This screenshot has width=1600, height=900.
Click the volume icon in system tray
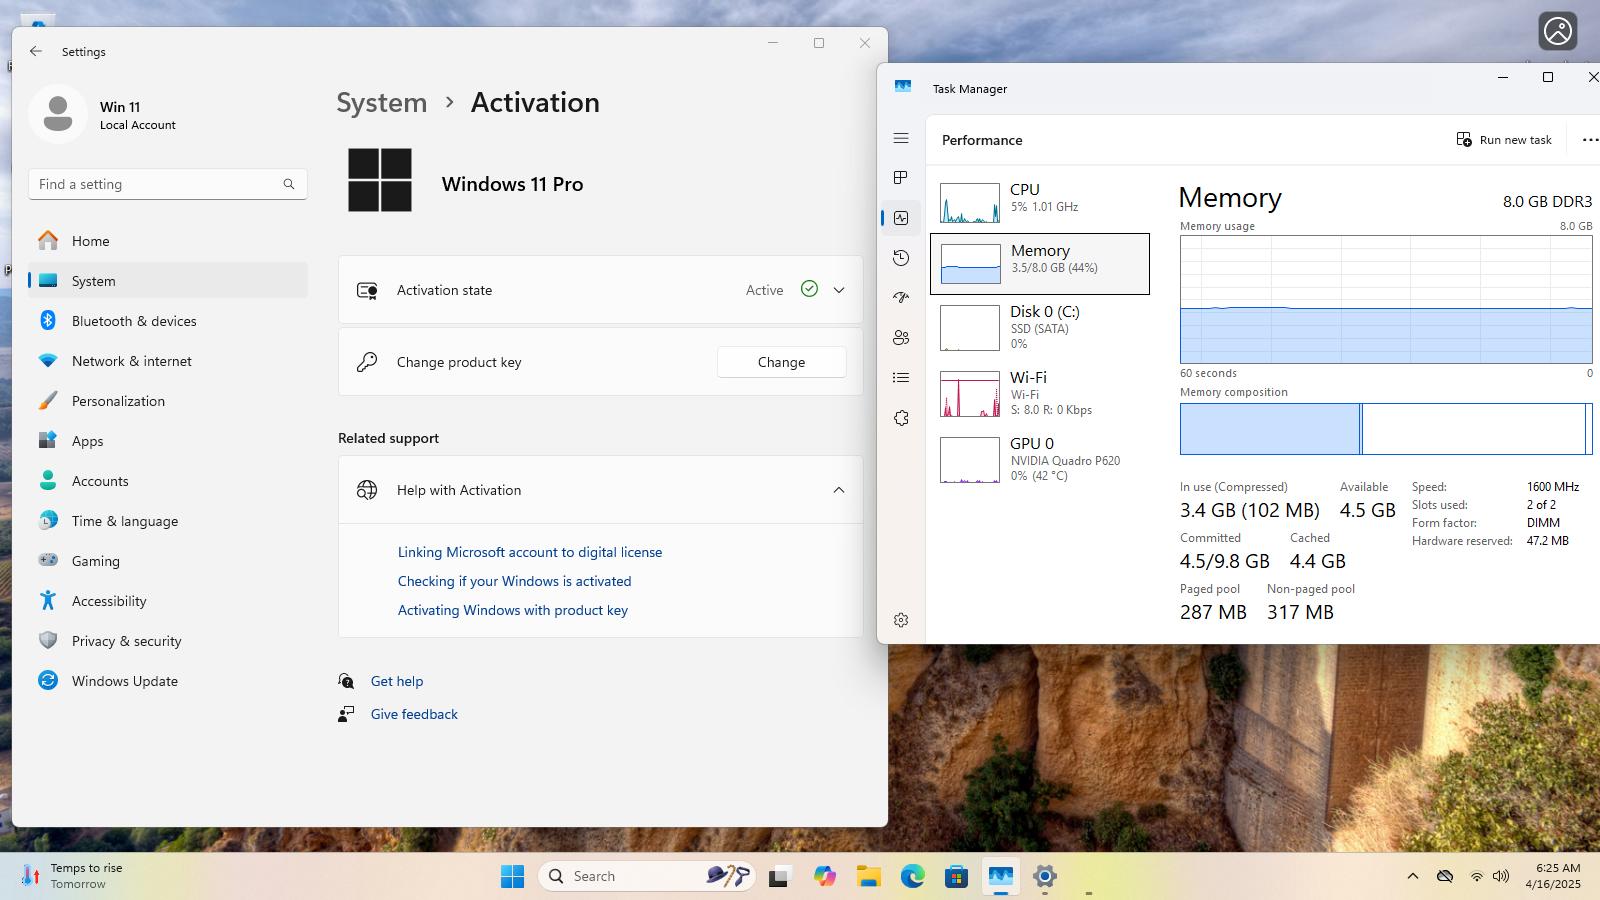[1501, 876]
